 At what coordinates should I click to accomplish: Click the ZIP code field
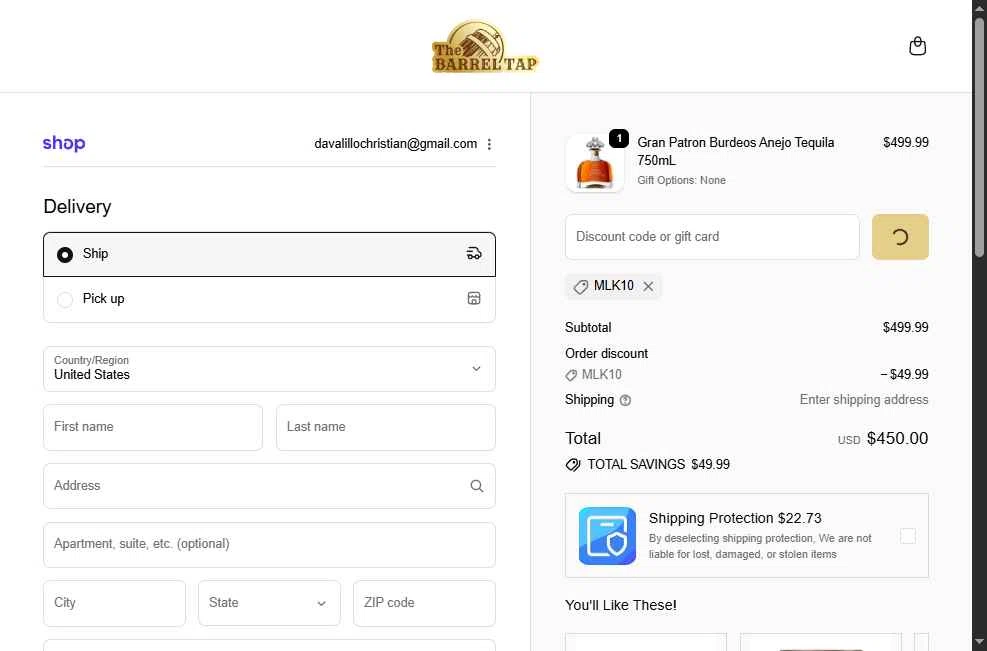pyautogui.click(x=424, y=603)
